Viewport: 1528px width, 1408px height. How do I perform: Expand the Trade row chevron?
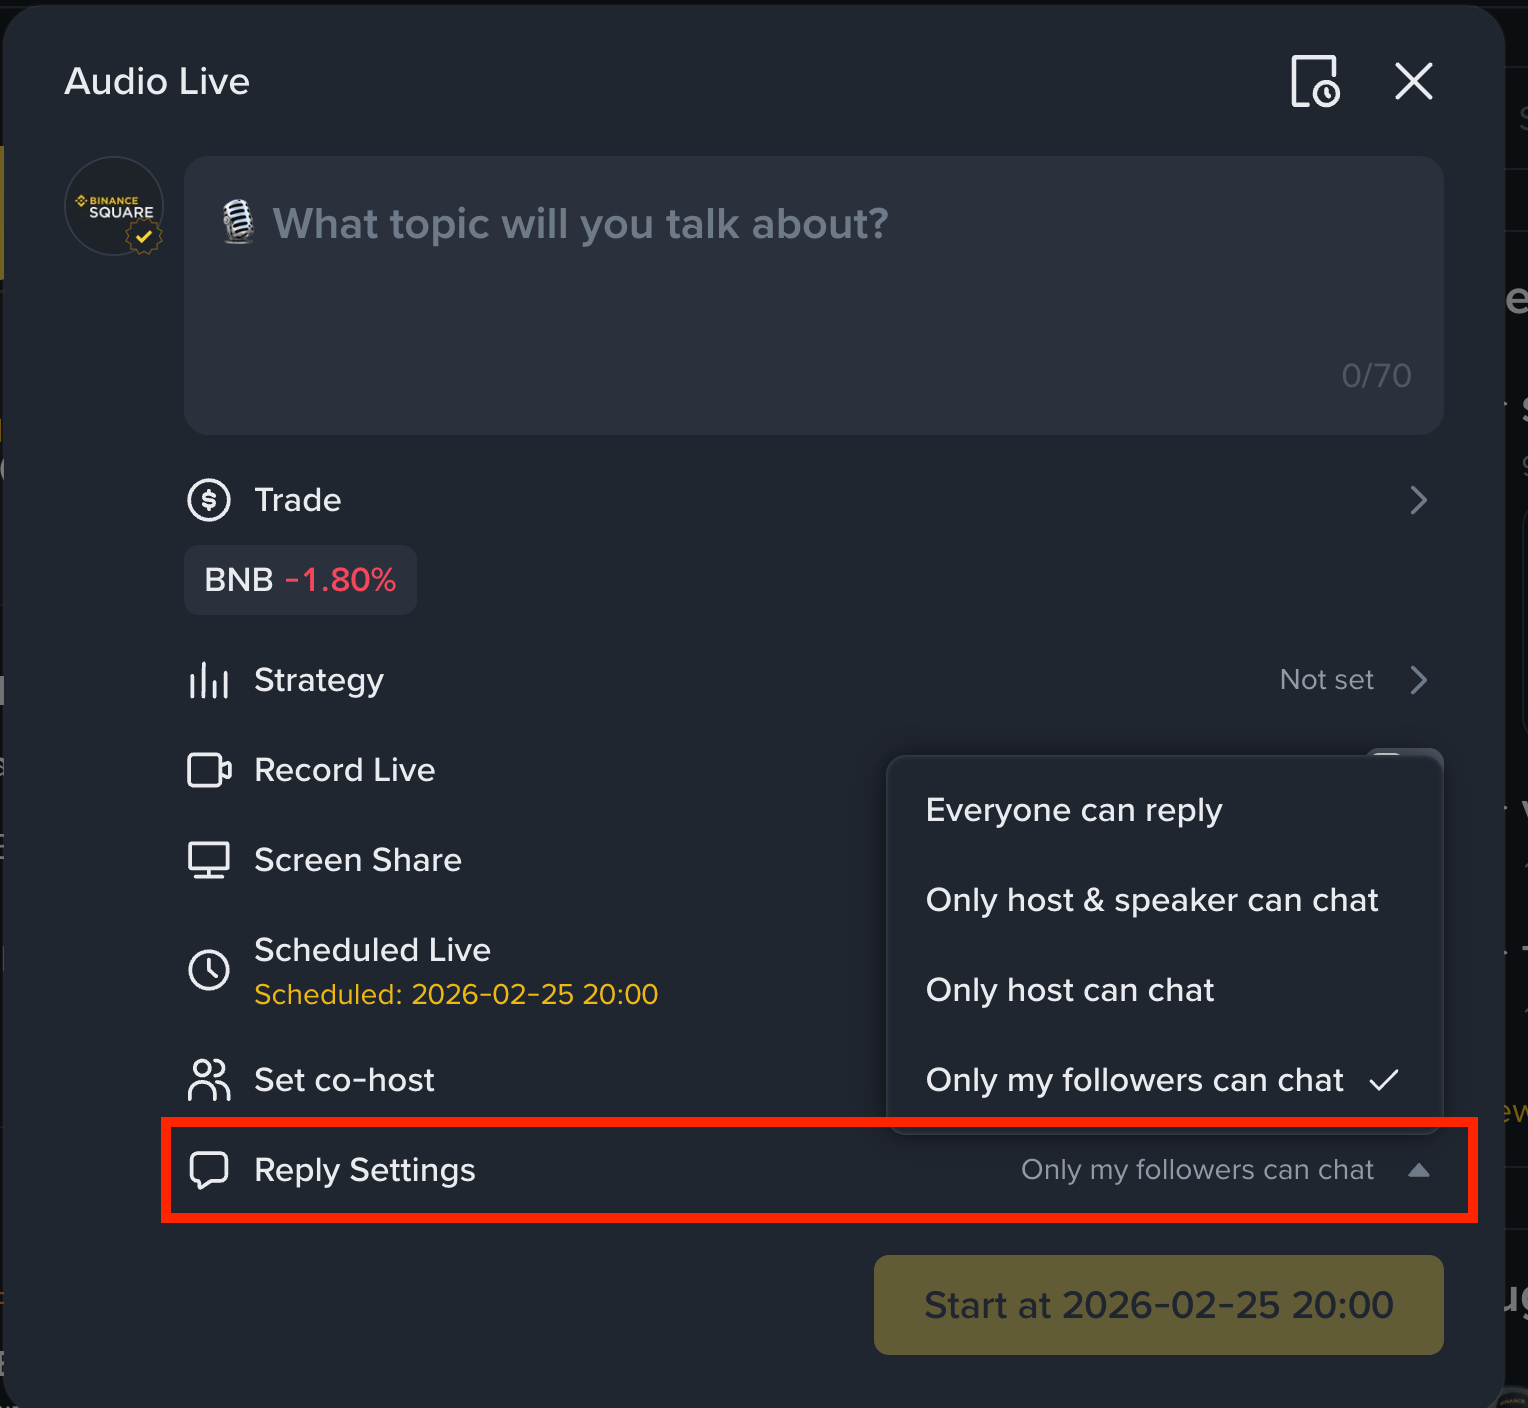[x=1418, y=500]
